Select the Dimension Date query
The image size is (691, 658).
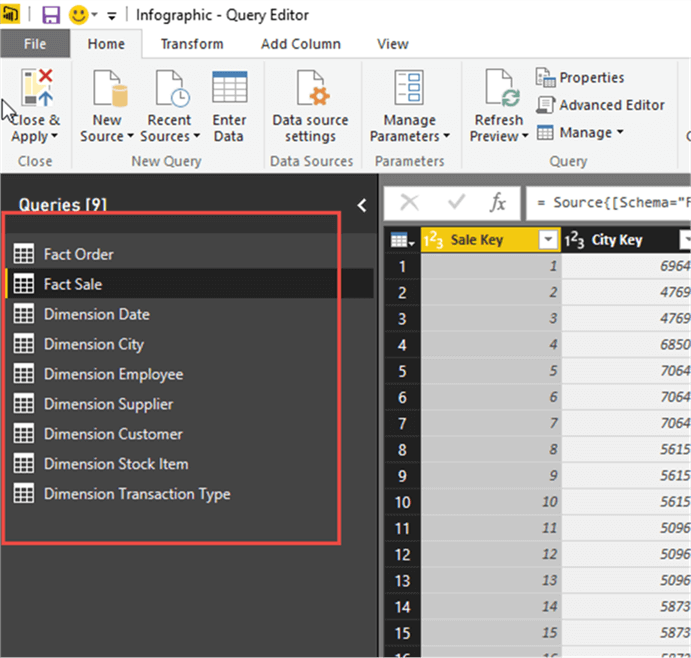189,314
